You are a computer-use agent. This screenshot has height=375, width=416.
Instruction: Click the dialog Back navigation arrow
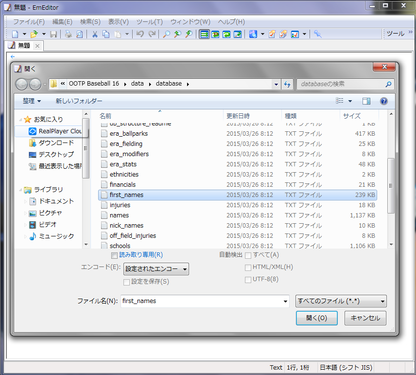(22, 84)
